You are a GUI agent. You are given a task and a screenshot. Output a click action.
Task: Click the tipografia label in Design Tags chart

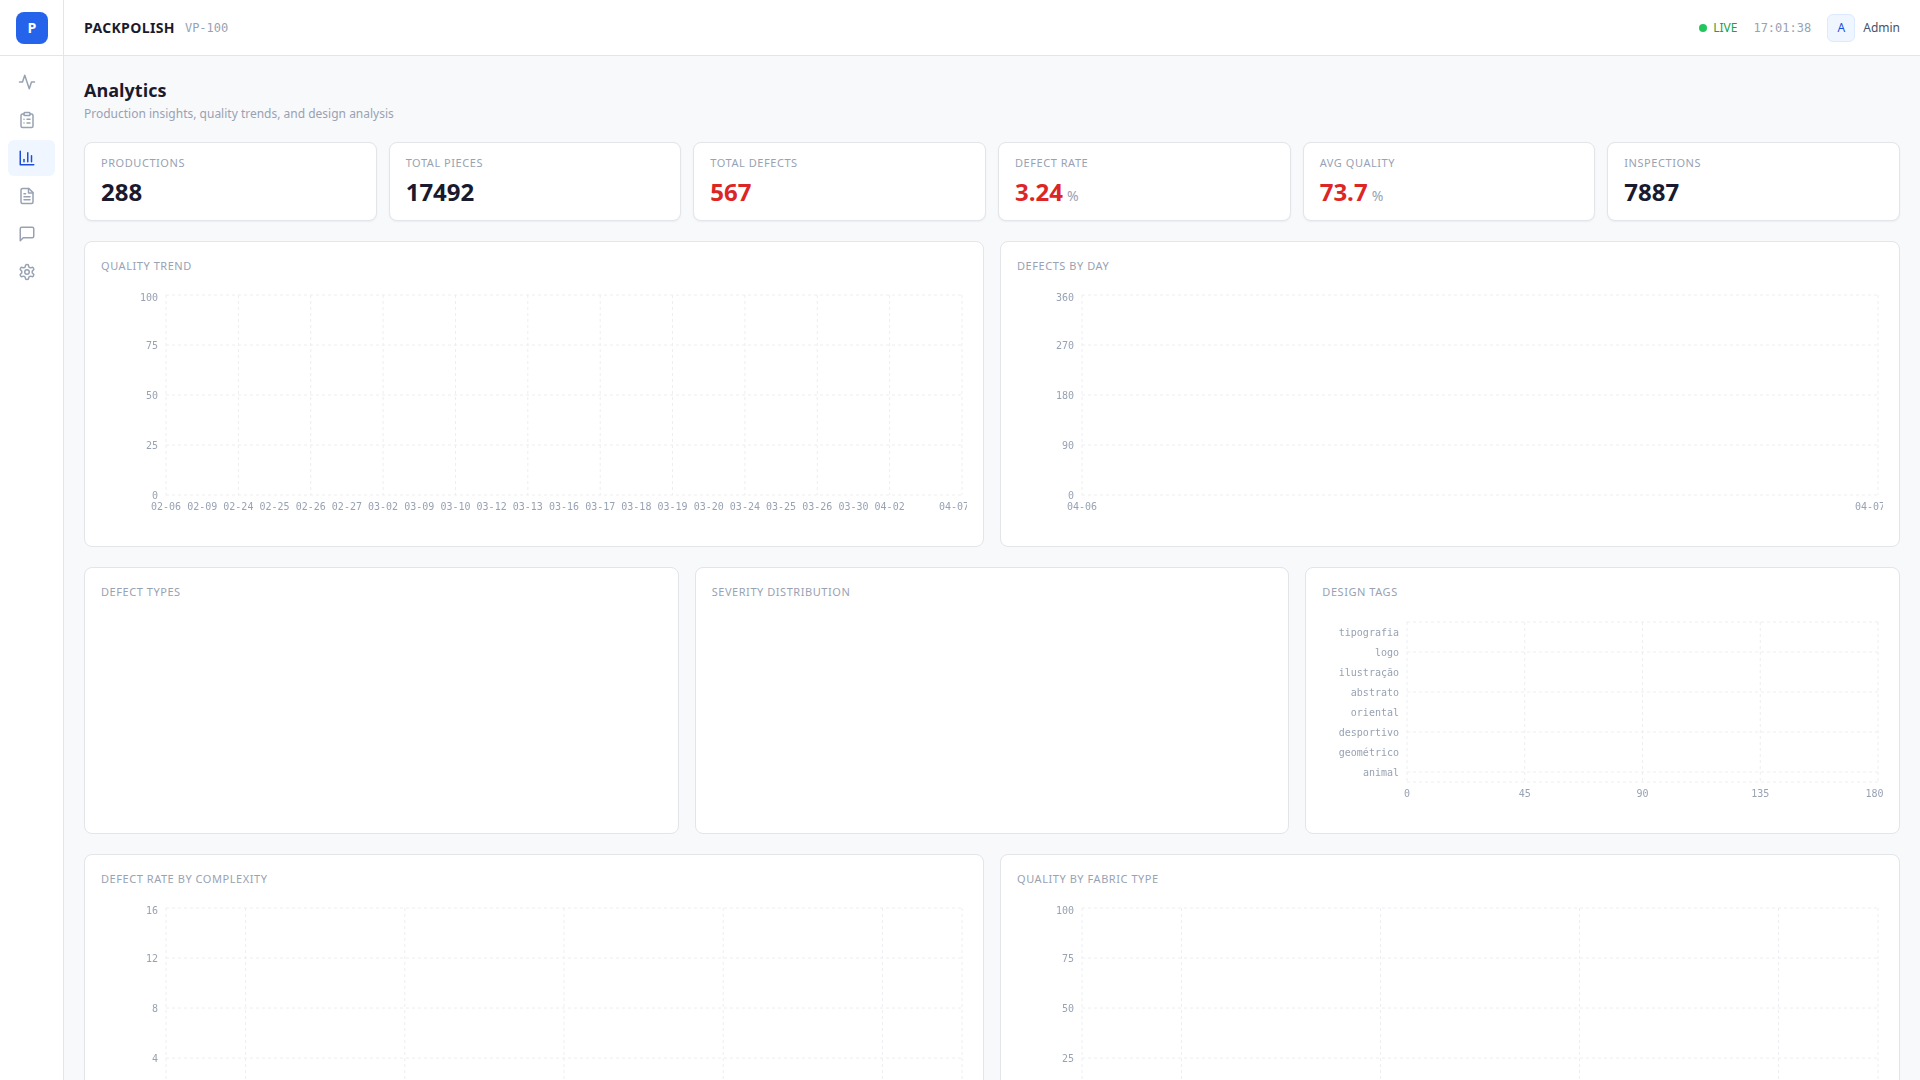point(1369,632)
